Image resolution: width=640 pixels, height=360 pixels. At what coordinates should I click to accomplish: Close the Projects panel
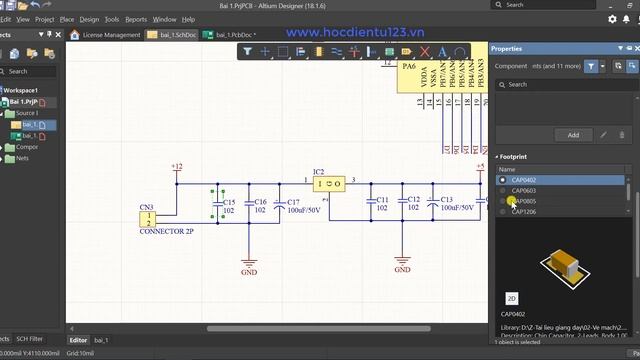[58, 35]
